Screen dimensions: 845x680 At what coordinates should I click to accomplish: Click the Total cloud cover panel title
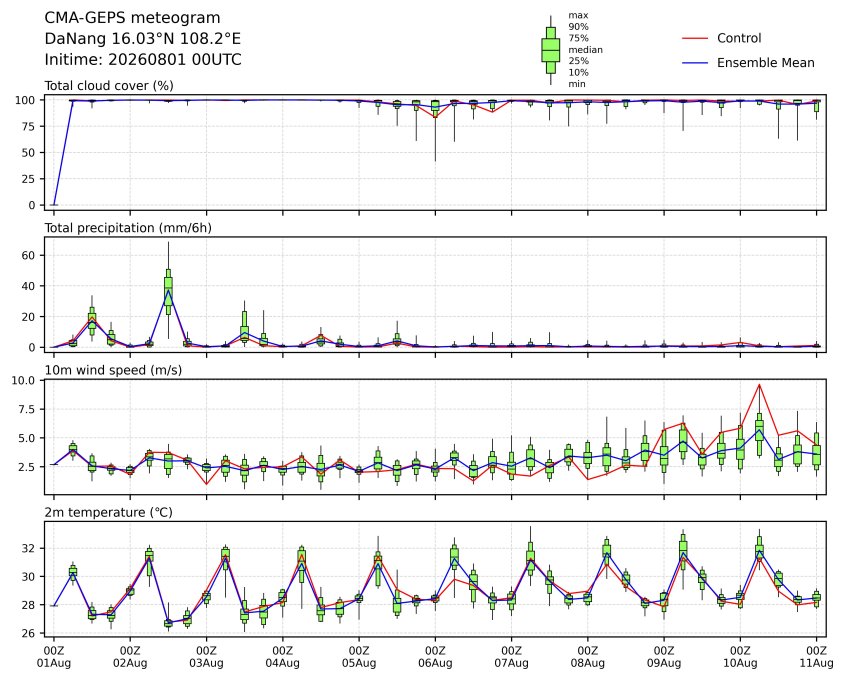[109, 86]
